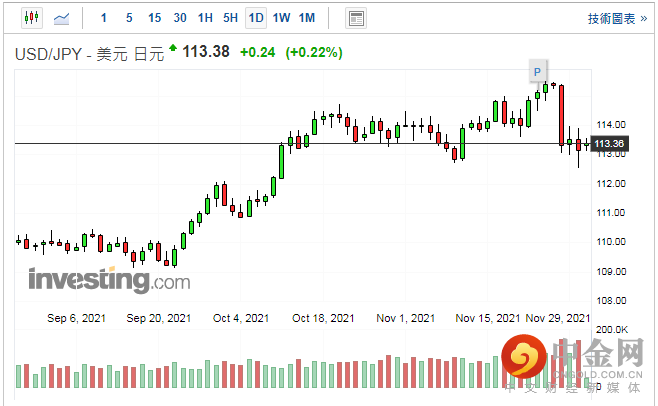
Task: Open the 技術圖表 technical chart link
Action: pos(613,18)
